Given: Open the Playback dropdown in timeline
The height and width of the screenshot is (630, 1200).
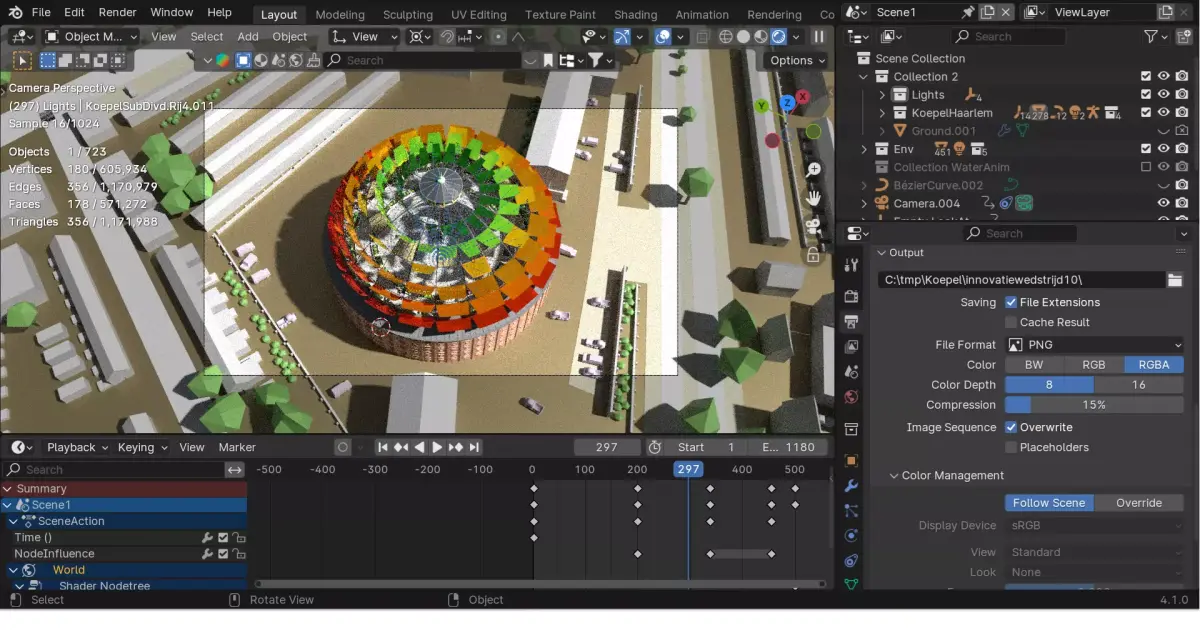Looking at the screenshot, I should (x=77, y=447).
